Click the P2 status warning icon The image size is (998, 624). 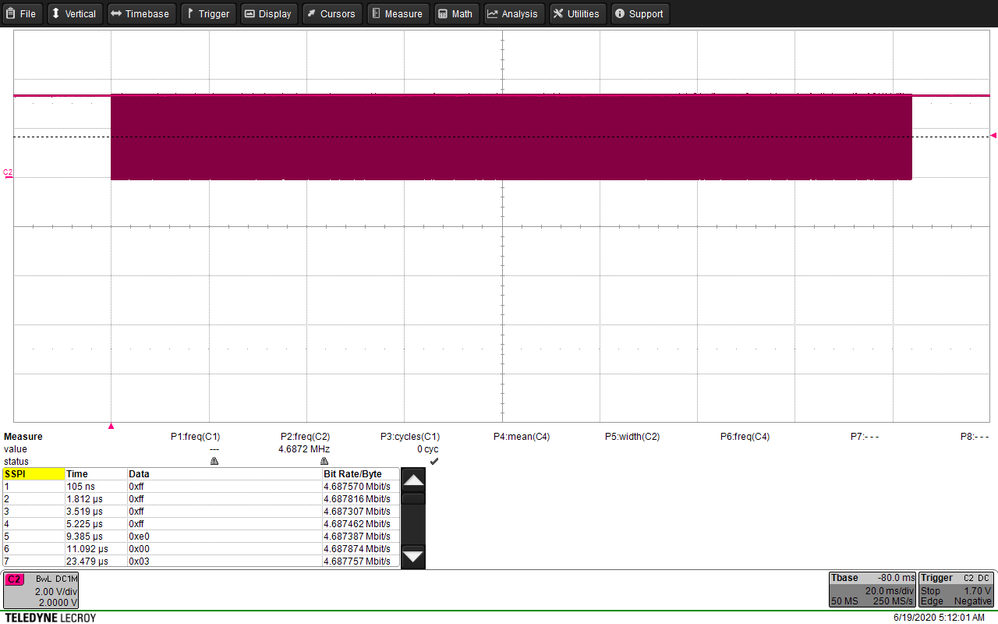point(325,461)
